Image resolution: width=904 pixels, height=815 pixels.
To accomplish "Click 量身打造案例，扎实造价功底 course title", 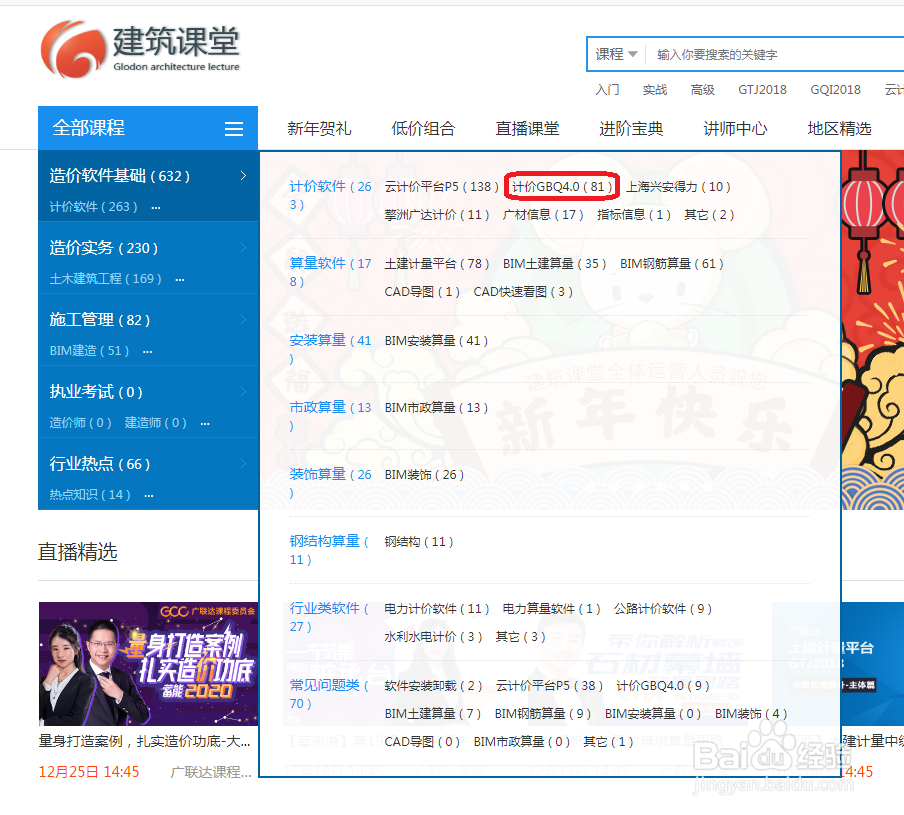I will (144, 741).
